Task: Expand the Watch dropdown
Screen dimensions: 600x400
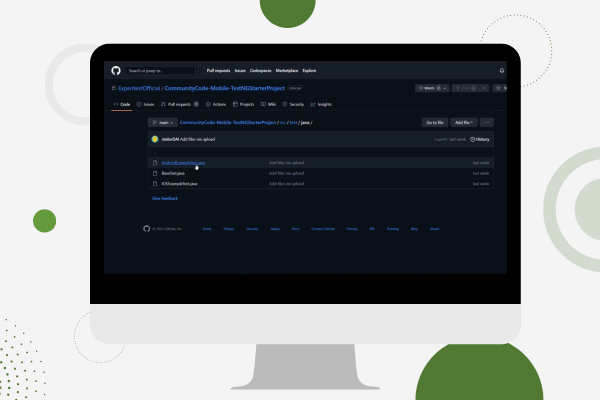Action: pos(432,88)
